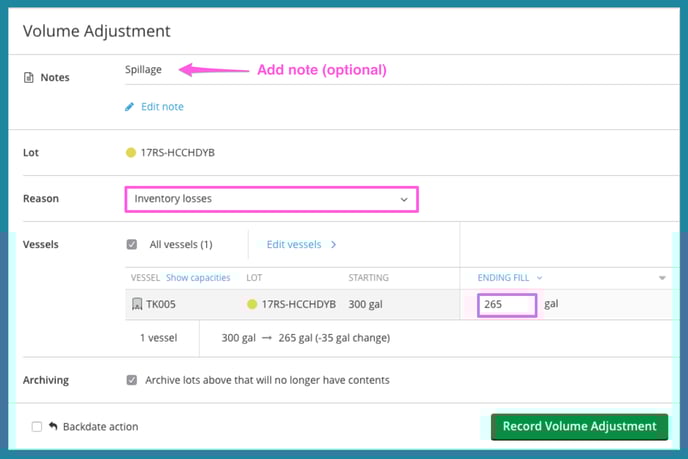688x459 pixels.
Task: Open the Reason dropdown showing Inventory losses
Action: (x=272, y=199)
